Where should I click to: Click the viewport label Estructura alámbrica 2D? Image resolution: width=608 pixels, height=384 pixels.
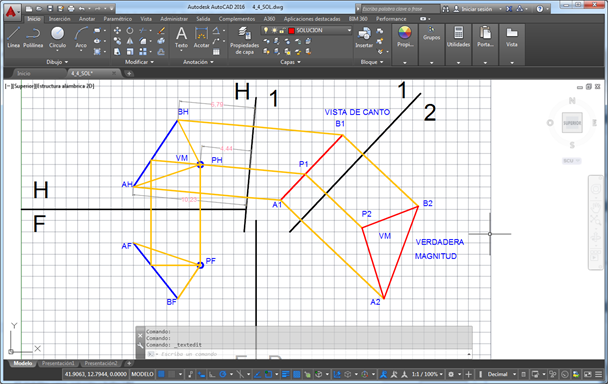[64, 86]
